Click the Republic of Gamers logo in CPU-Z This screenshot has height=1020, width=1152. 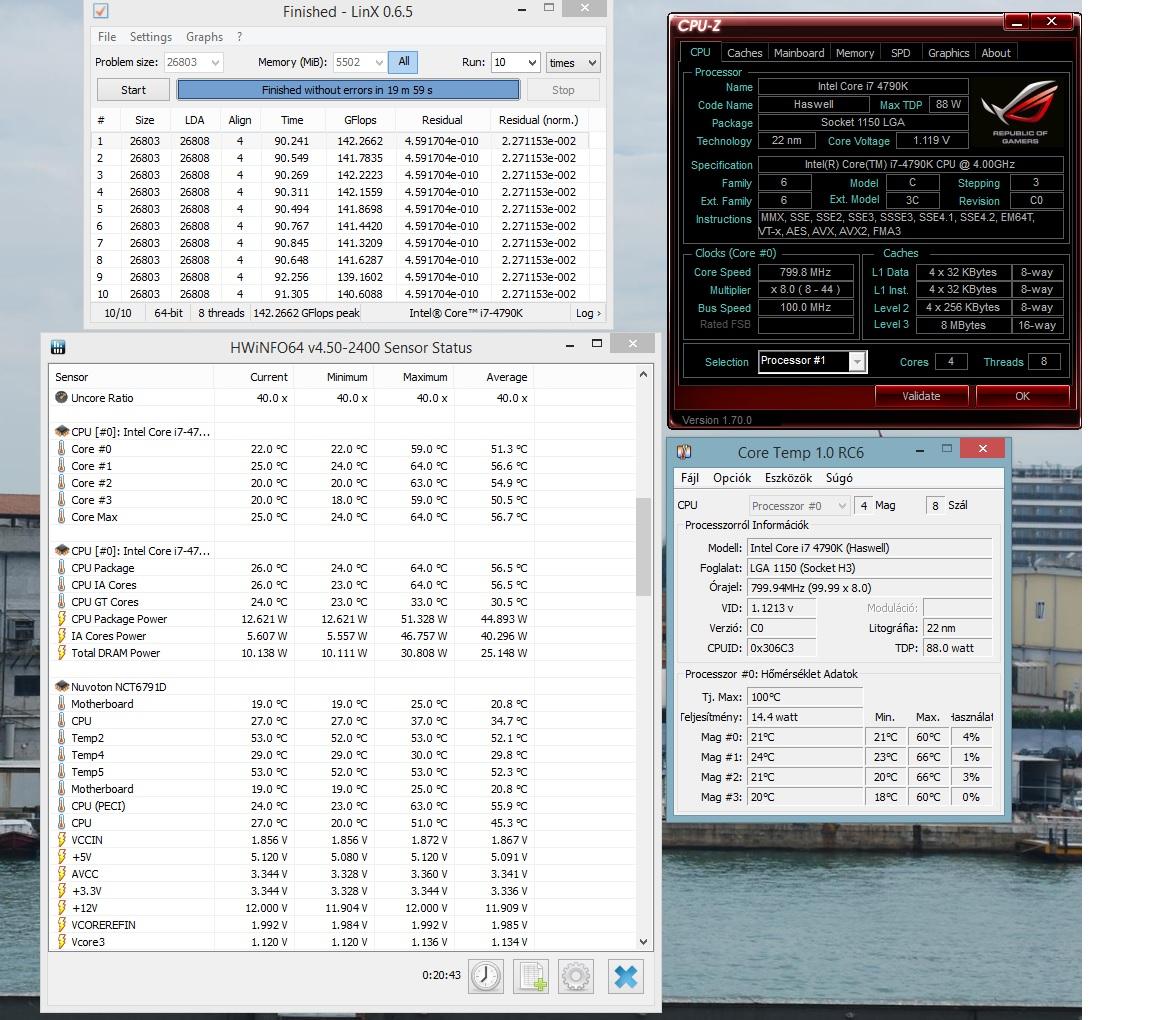point(1020,112)
